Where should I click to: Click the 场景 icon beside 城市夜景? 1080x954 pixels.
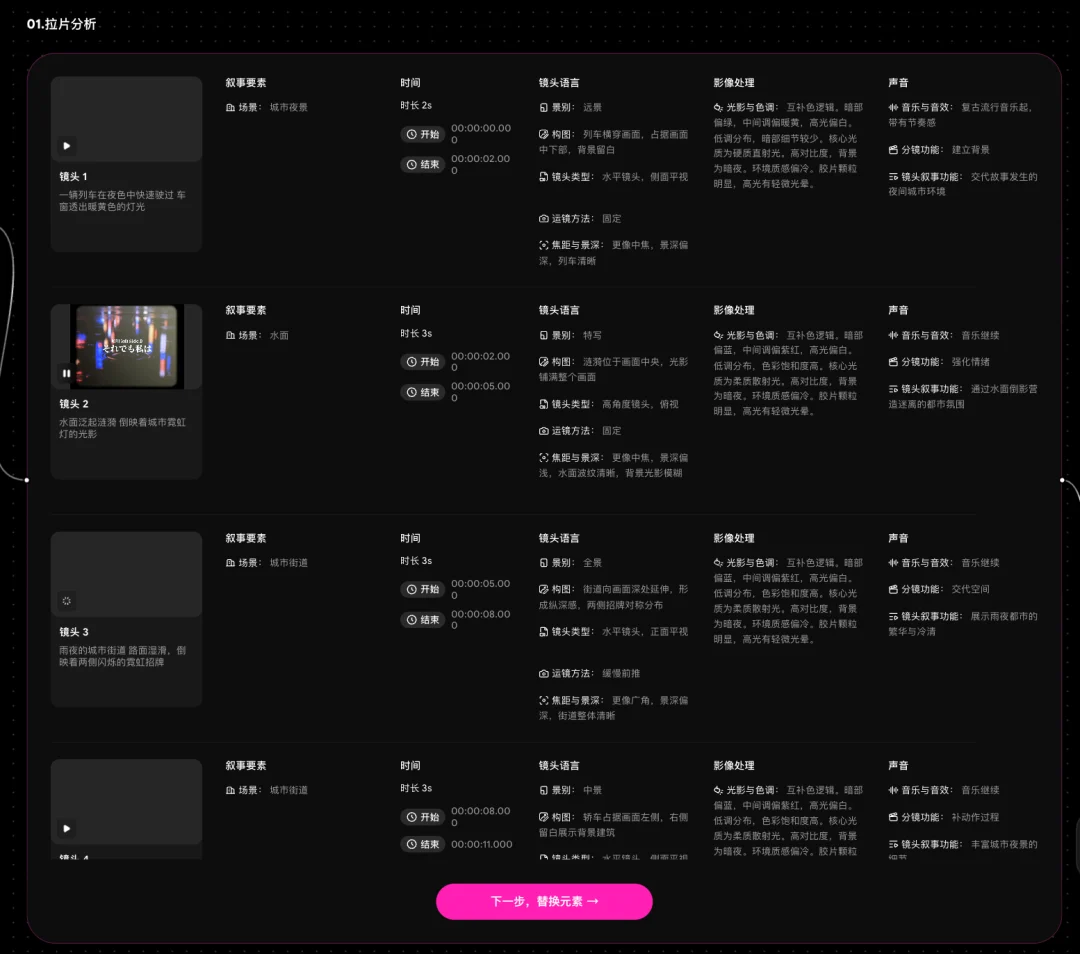(231, 107)
